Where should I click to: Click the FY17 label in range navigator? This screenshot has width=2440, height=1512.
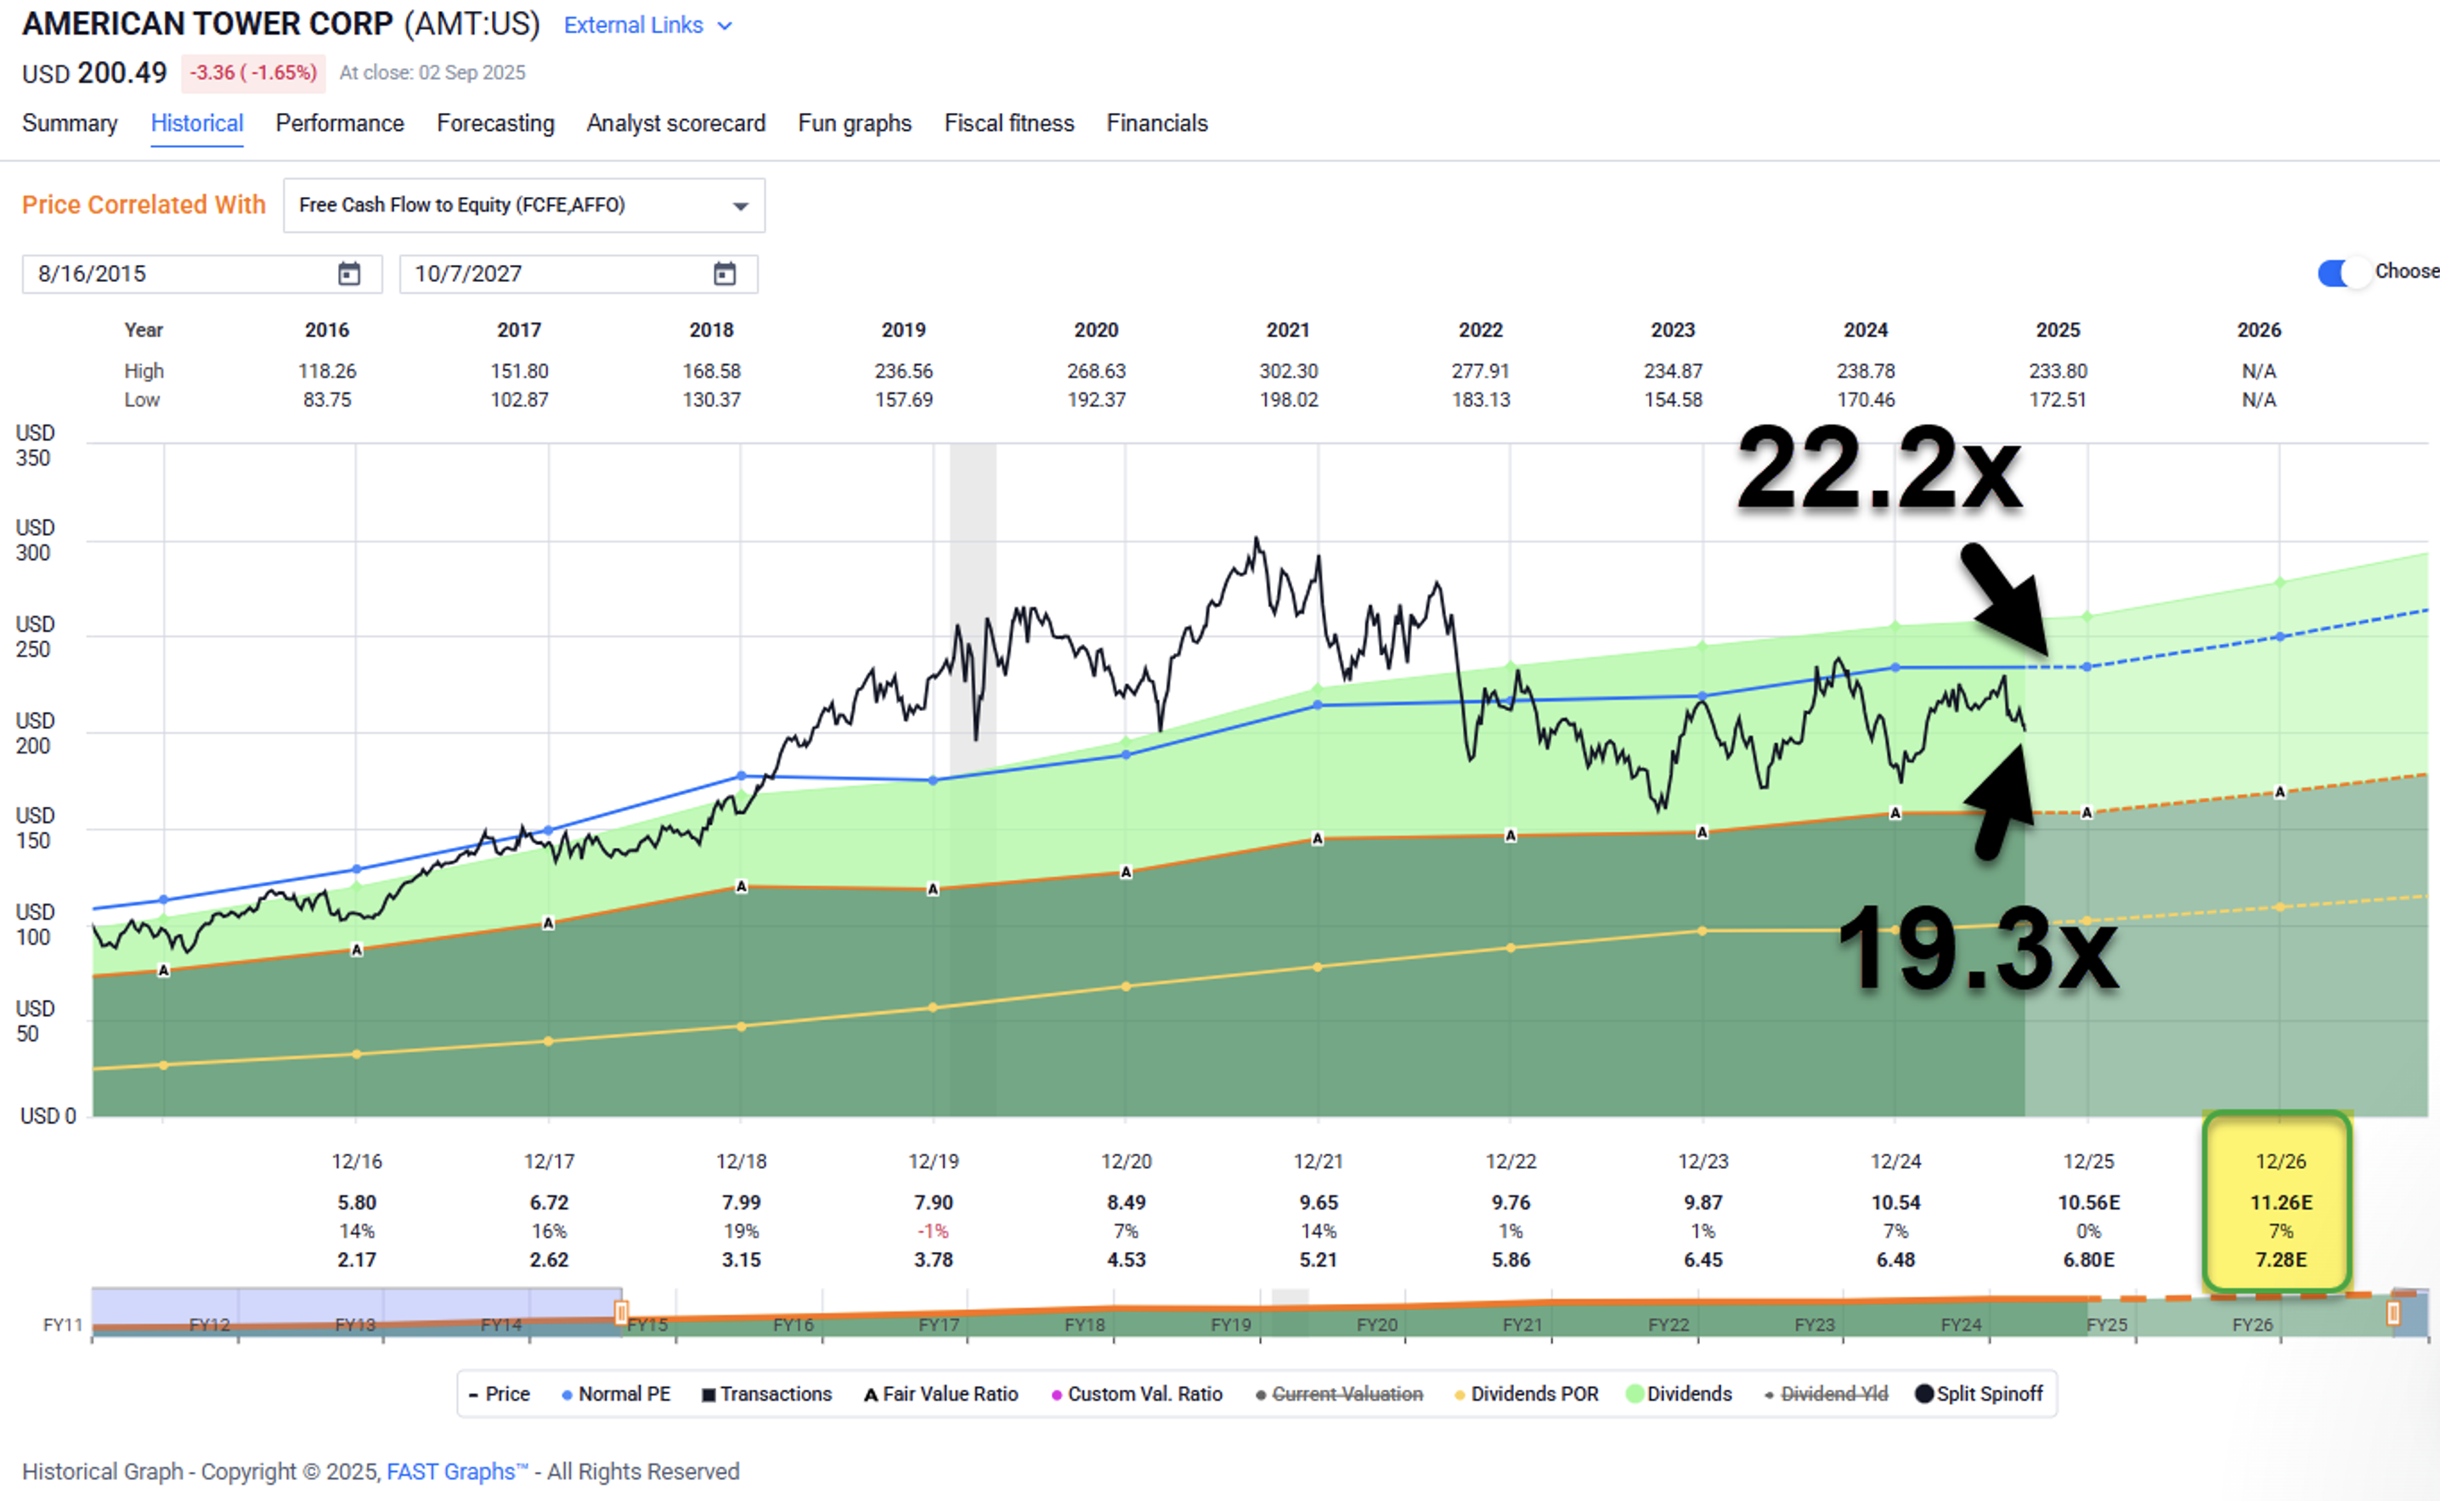point(939,1325)
